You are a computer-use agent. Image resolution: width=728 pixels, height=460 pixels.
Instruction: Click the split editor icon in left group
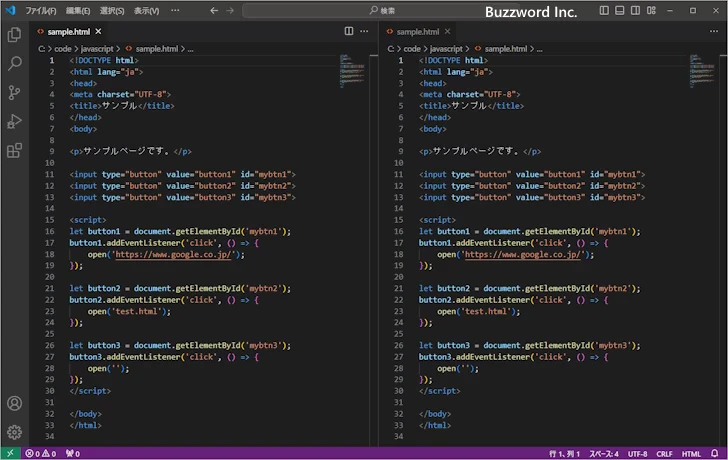pos(349,32)
